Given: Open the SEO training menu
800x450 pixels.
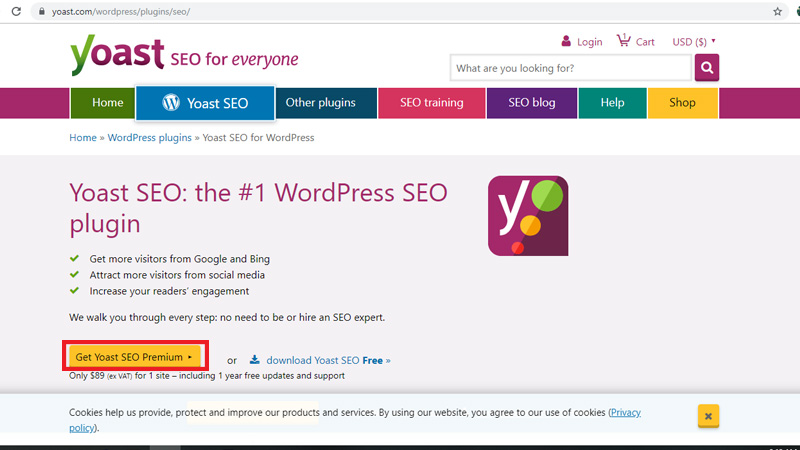Looking at the screenshot, I should click(x=432, y=103).
